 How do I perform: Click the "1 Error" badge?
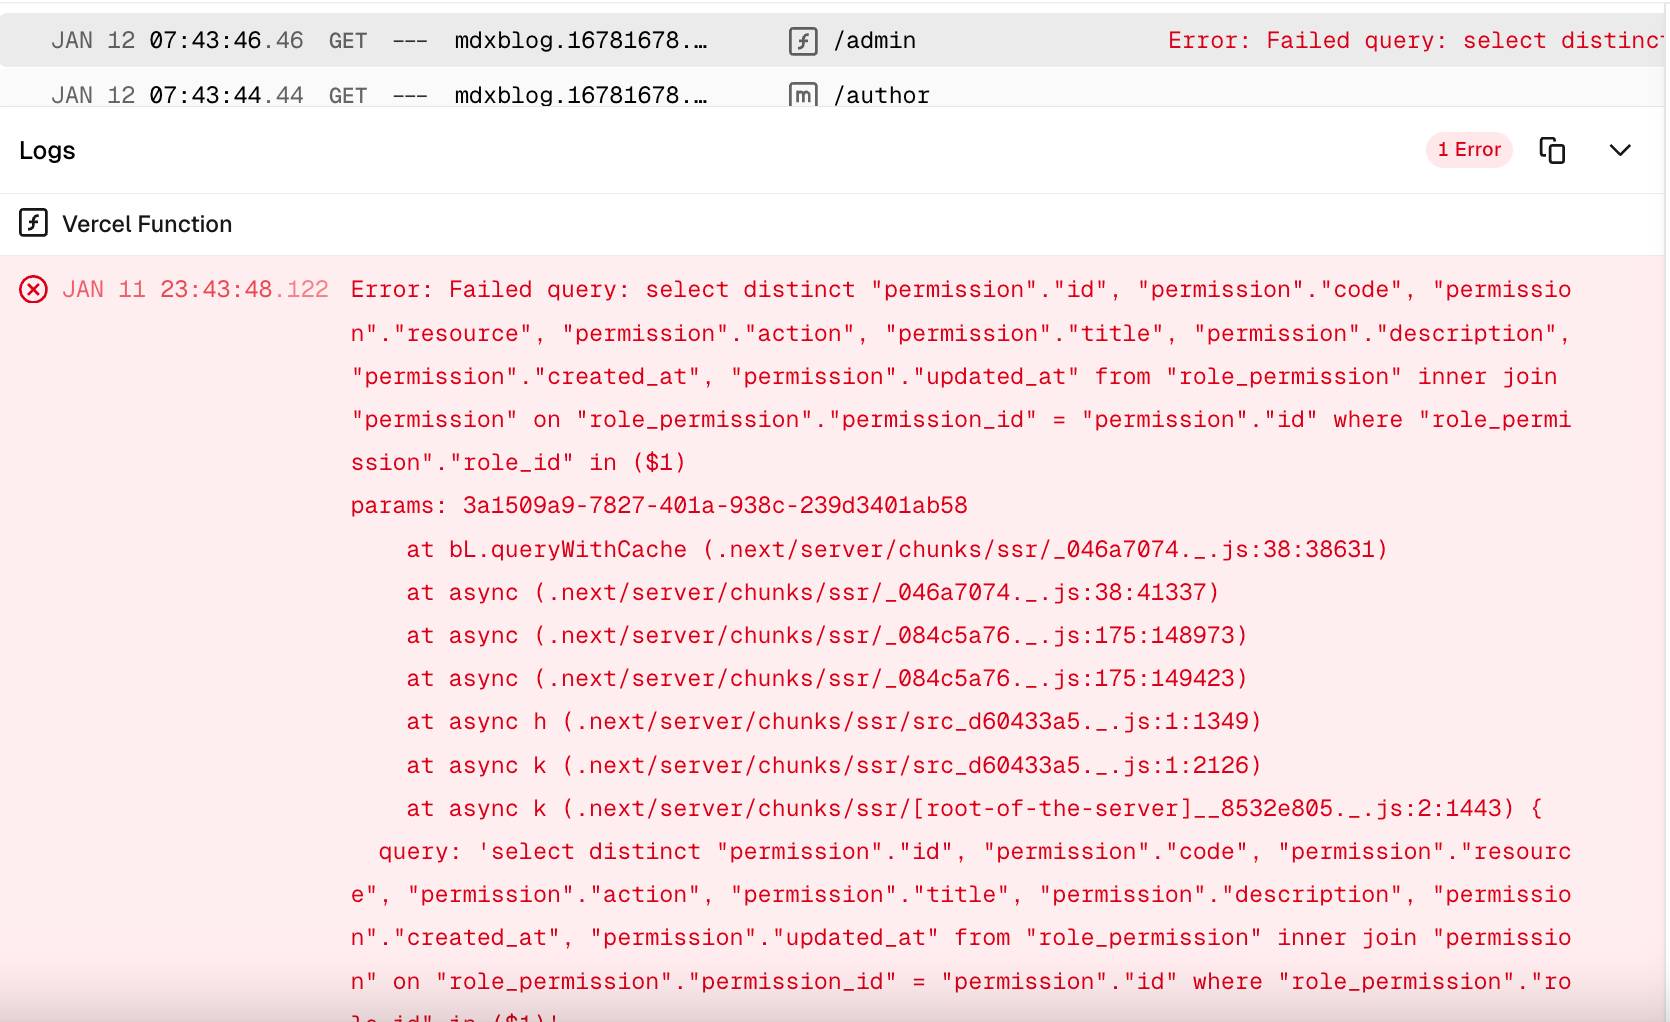point(1469,150)
